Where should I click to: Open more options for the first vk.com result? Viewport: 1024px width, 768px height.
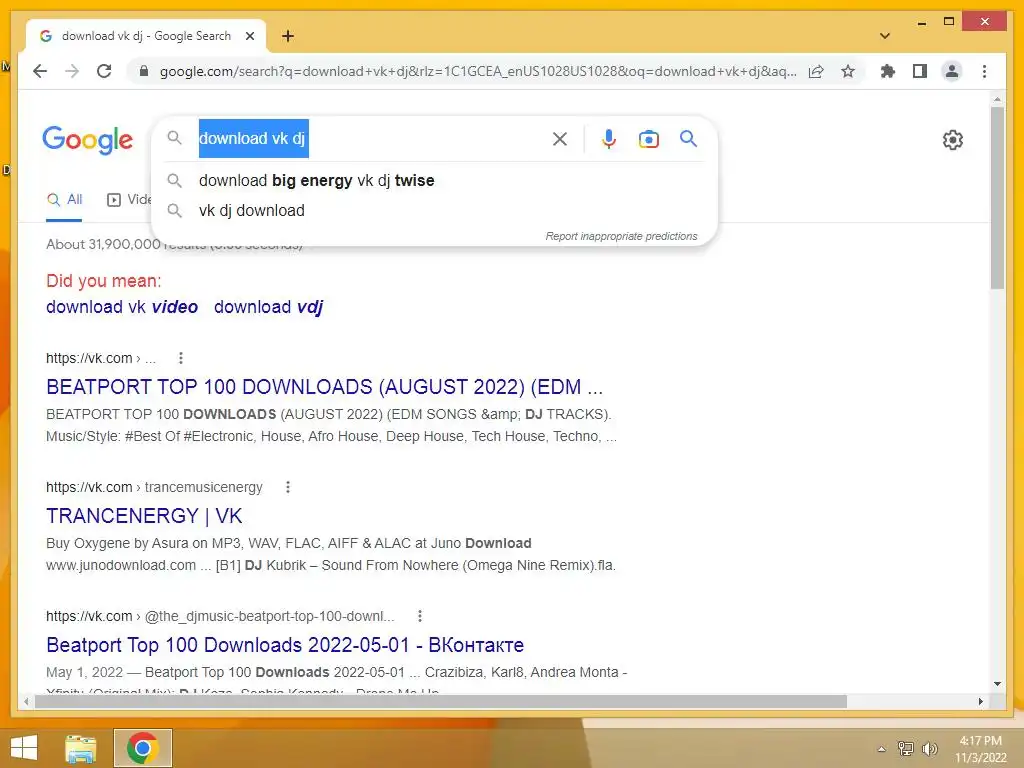point(181,358)
